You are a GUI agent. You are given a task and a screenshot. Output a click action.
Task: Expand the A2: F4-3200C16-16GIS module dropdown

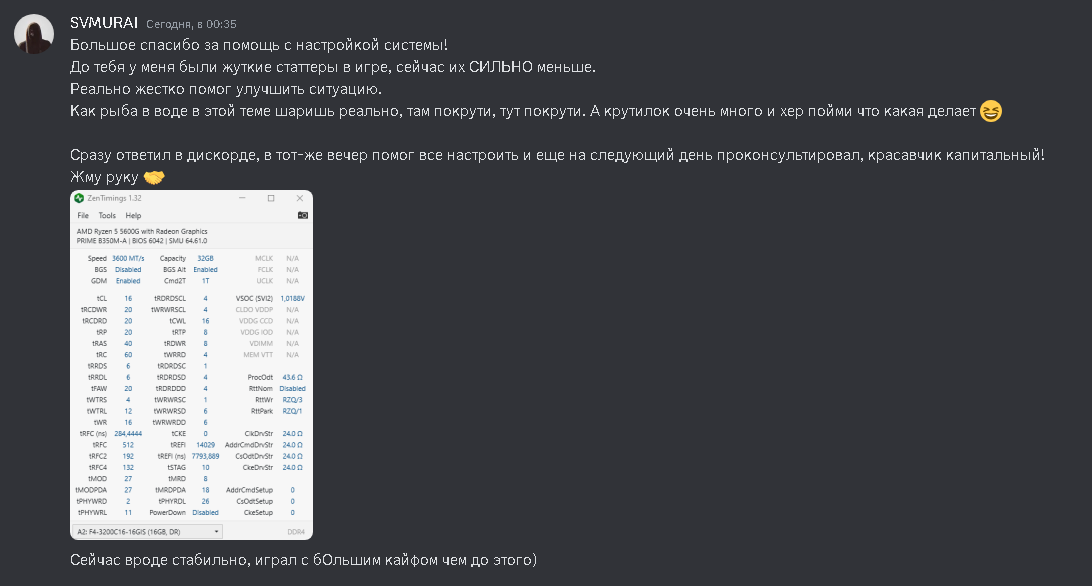coord(148,532)
